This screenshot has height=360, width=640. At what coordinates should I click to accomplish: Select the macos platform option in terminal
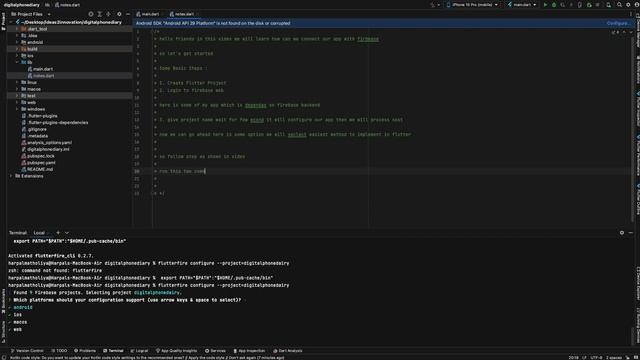click(20, 322)
